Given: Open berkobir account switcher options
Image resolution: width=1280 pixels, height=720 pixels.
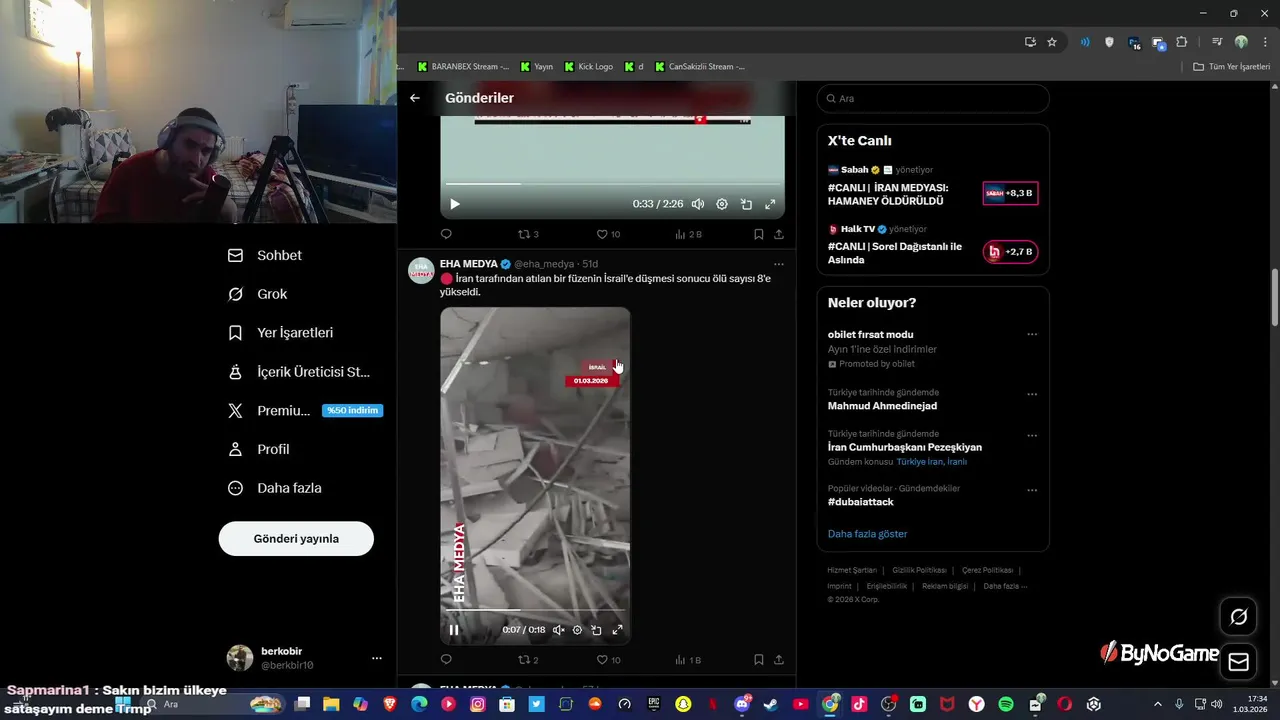Looking at the screenshot, I should pos(376,658).
